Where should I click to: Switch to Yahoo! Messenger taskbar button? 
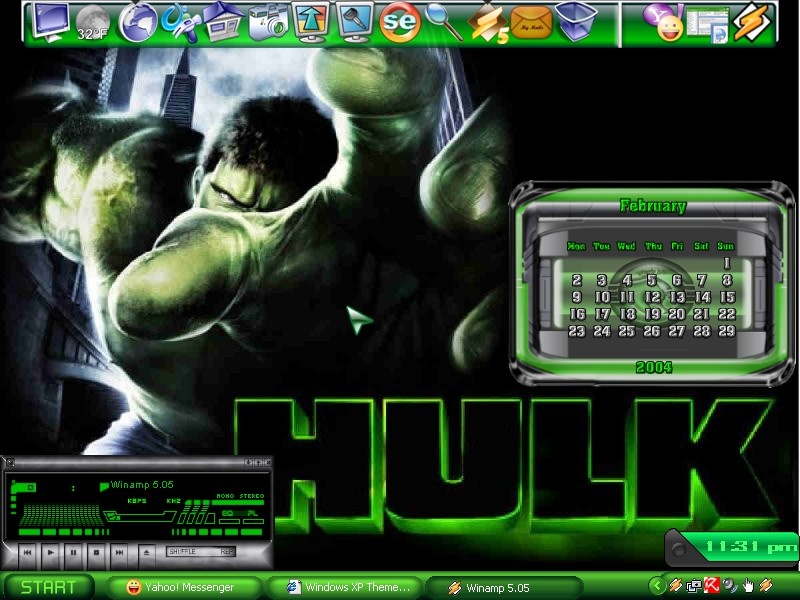pyautogui.click(x=184, y=587)
